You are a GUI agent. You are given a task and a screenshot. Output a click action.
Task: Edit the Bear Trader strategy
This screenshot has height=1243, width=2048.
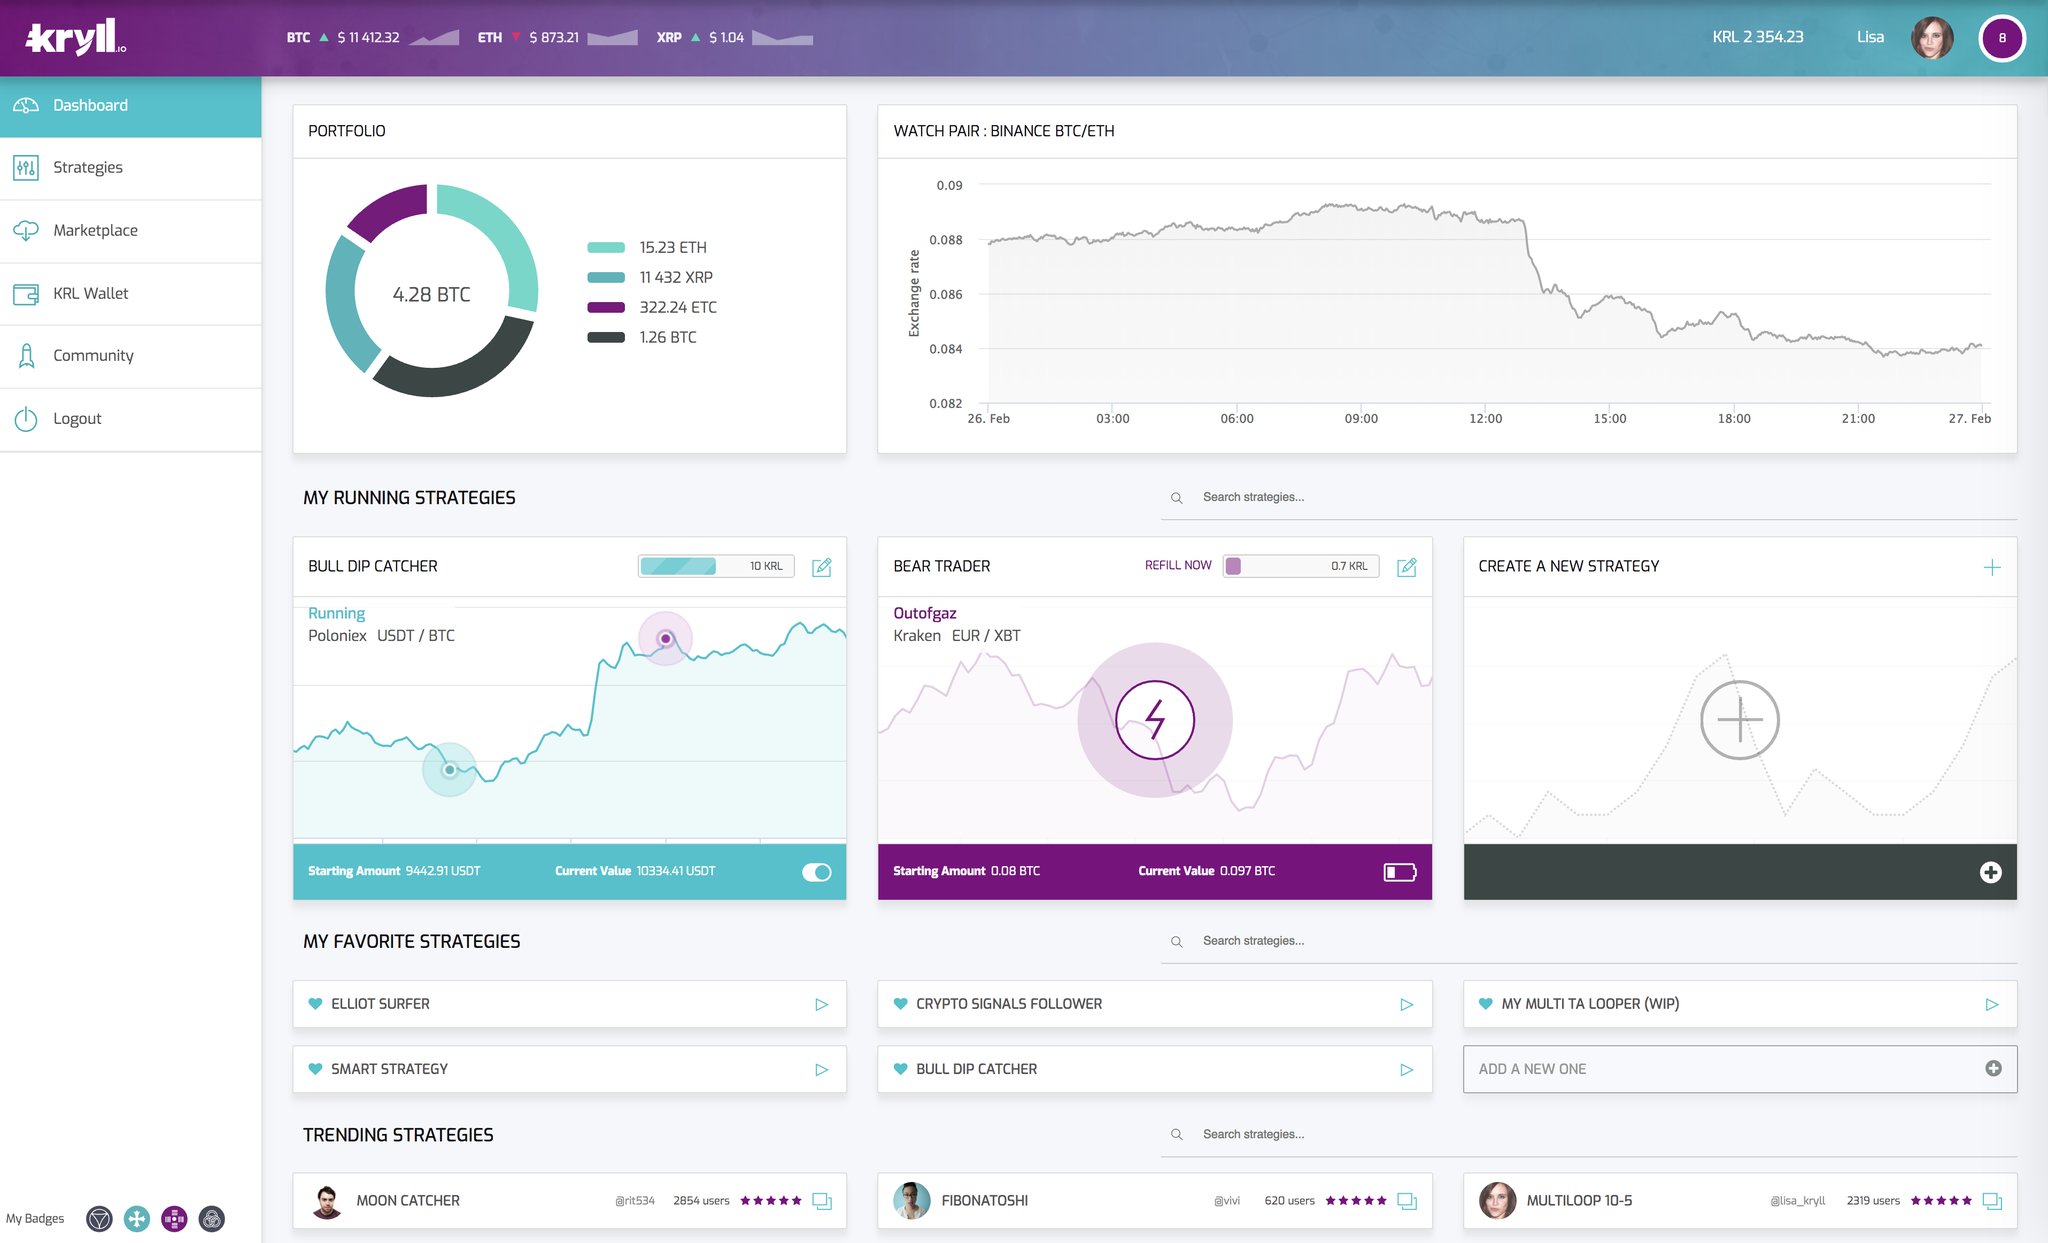1407,567
